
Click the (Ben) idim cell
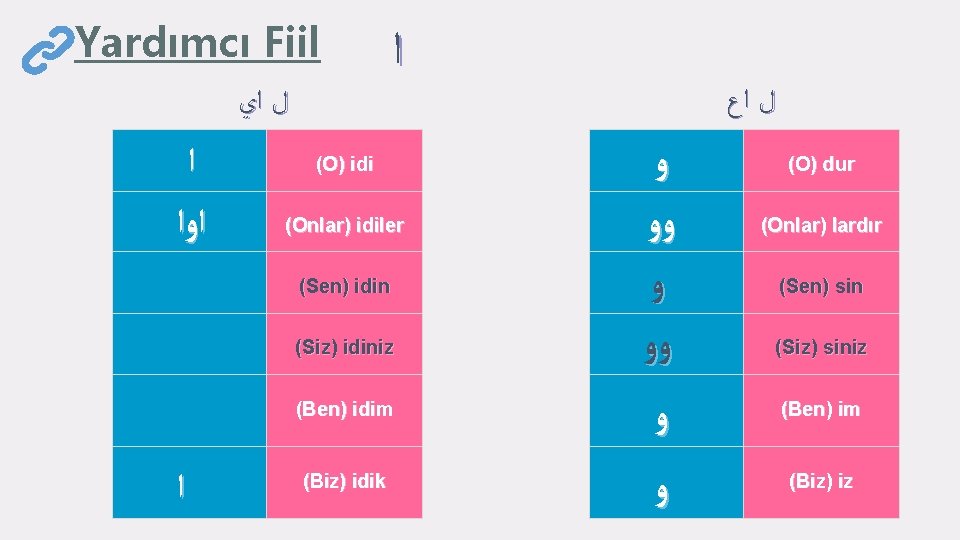click(x=344, y=410)
